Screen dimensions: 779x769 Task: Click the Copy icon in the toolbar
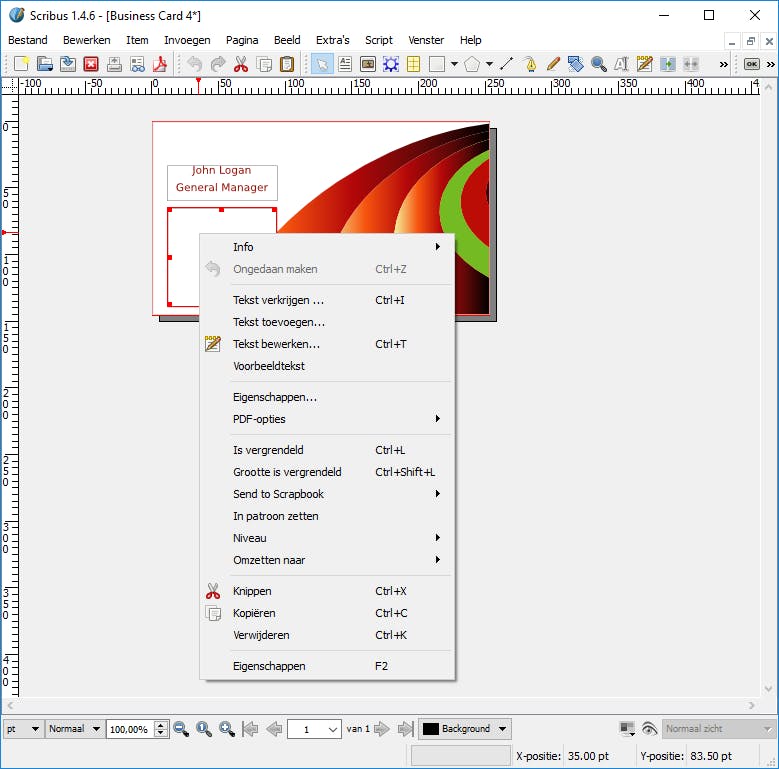coord(264,64)
